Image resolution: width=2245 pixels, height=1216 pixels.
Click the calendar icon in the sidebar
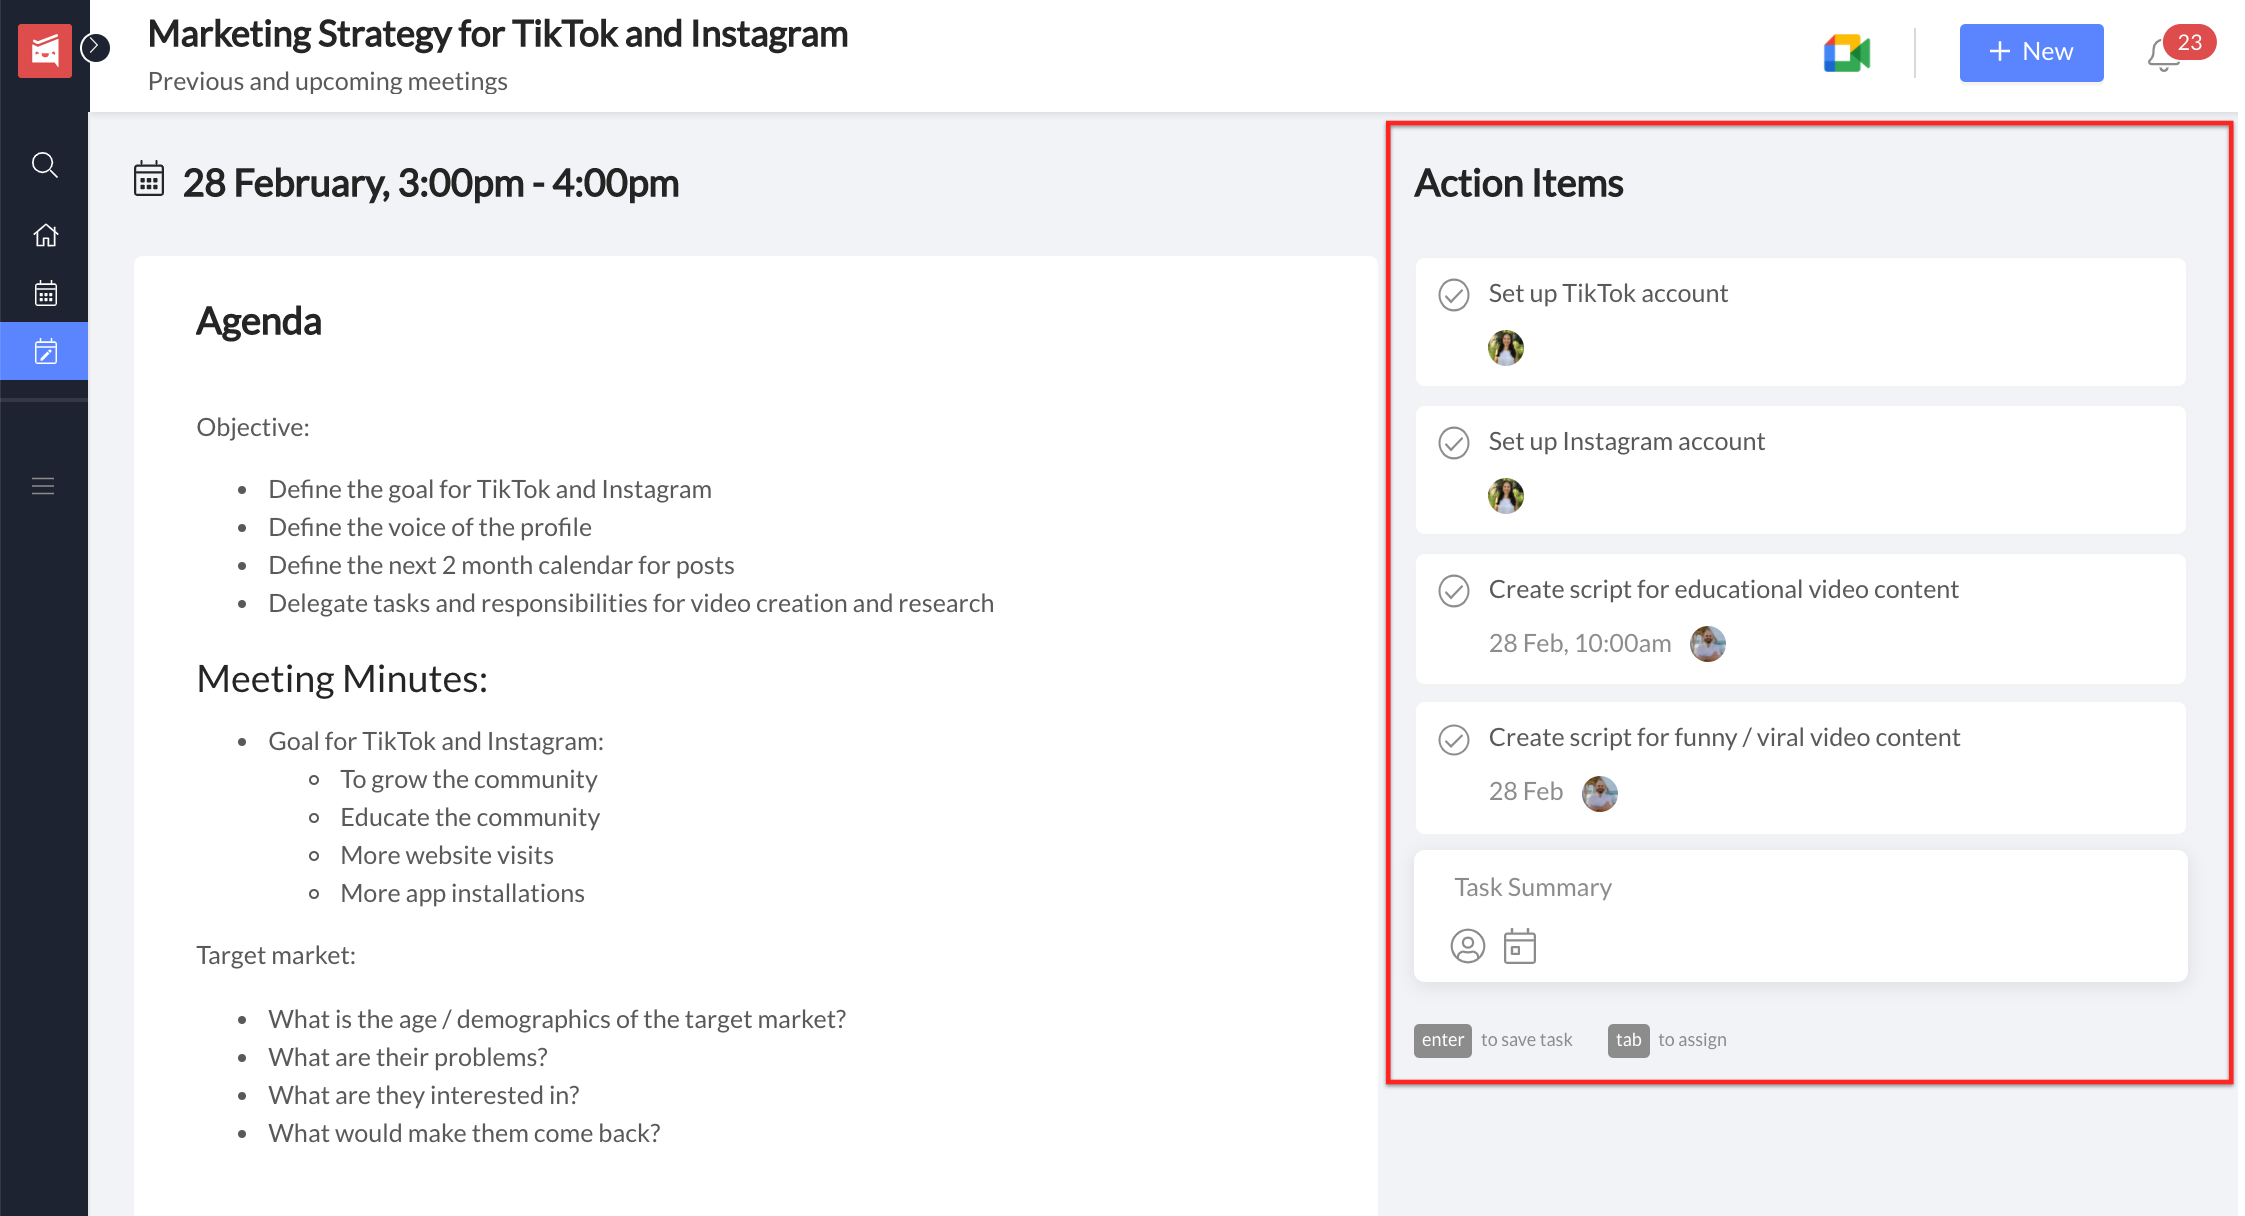pyautogui.click(x=45, y=294)
